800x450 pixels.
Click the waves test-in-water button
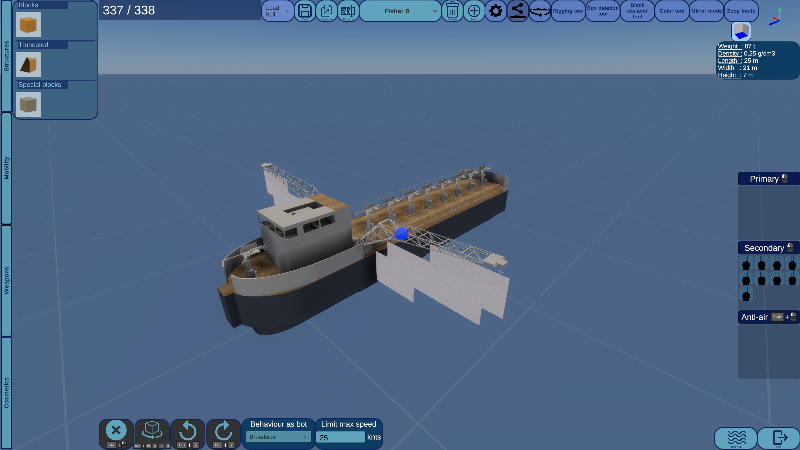pyautogui.click(x=736, y=438)
